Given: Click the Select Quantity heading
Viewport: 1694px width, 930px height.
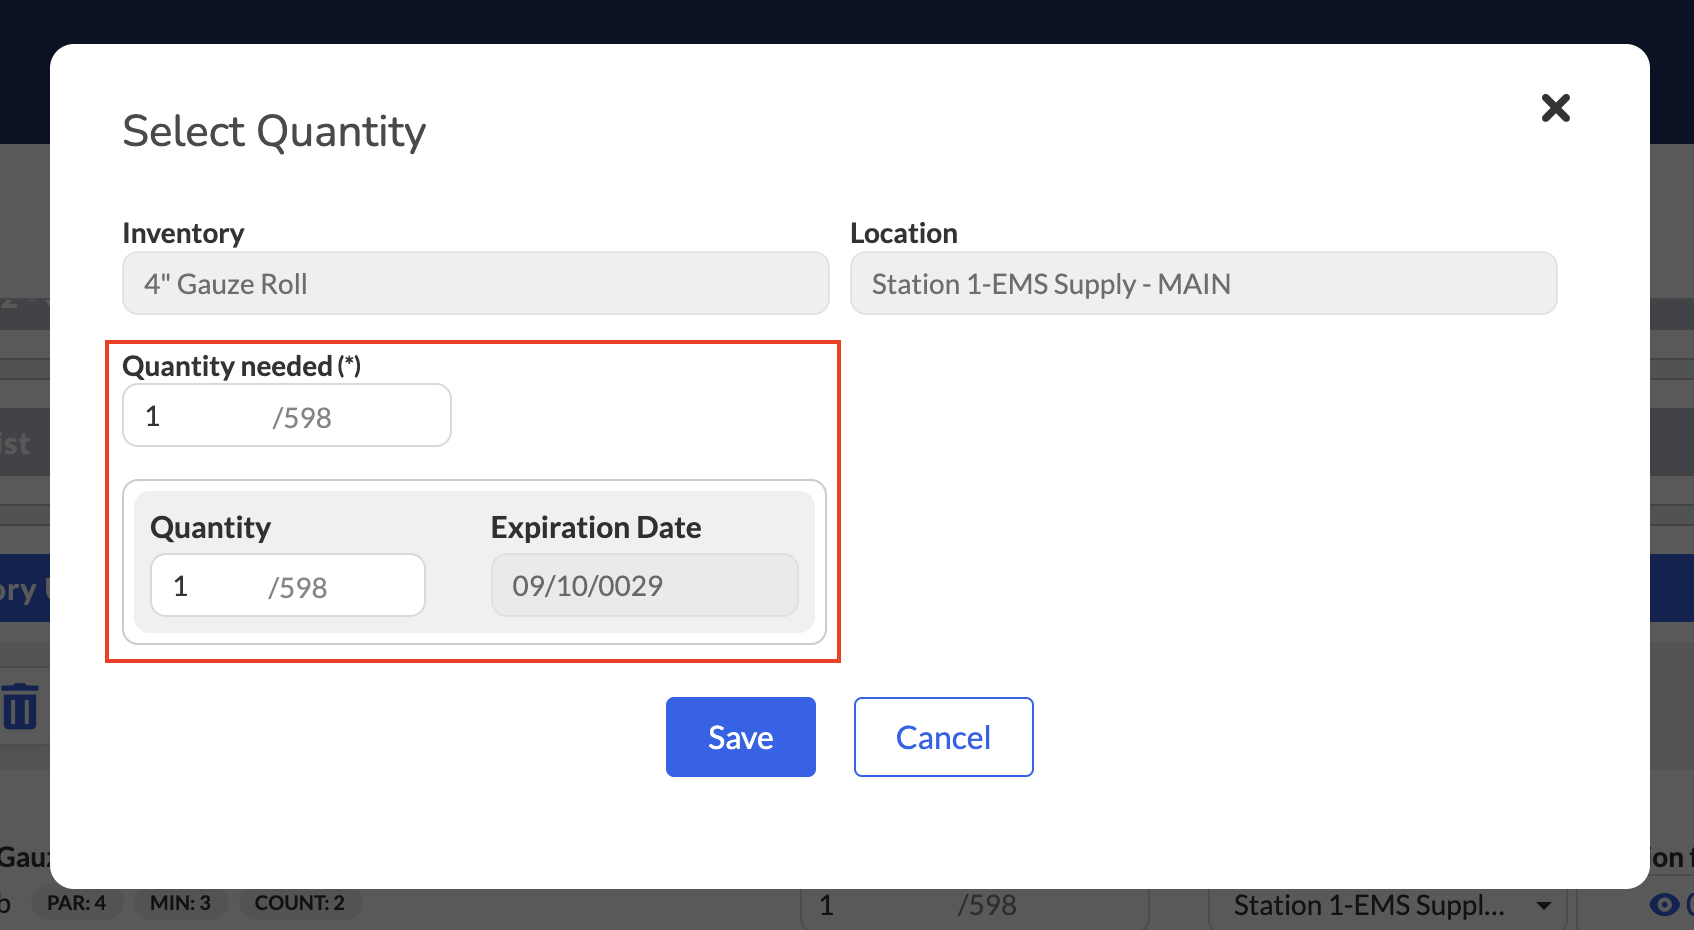Looking at the screenshot, I should coord(274,131).
